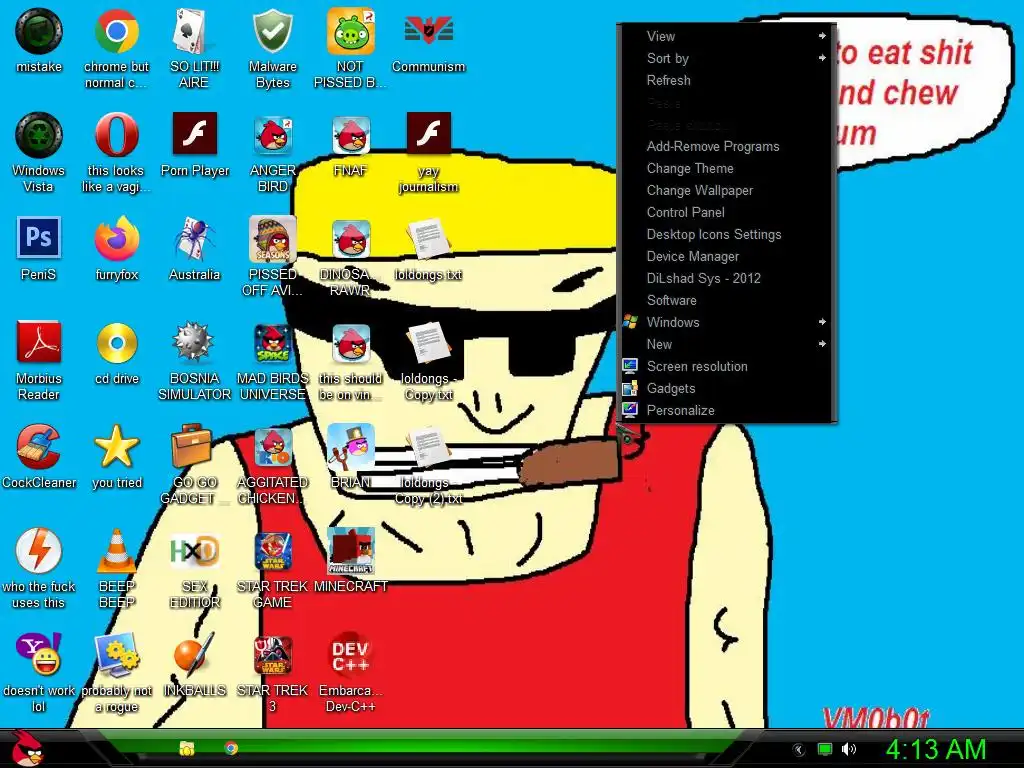Open 'Control Panel' from context menu
1024x768 pixels.
[x=726, y=212]
